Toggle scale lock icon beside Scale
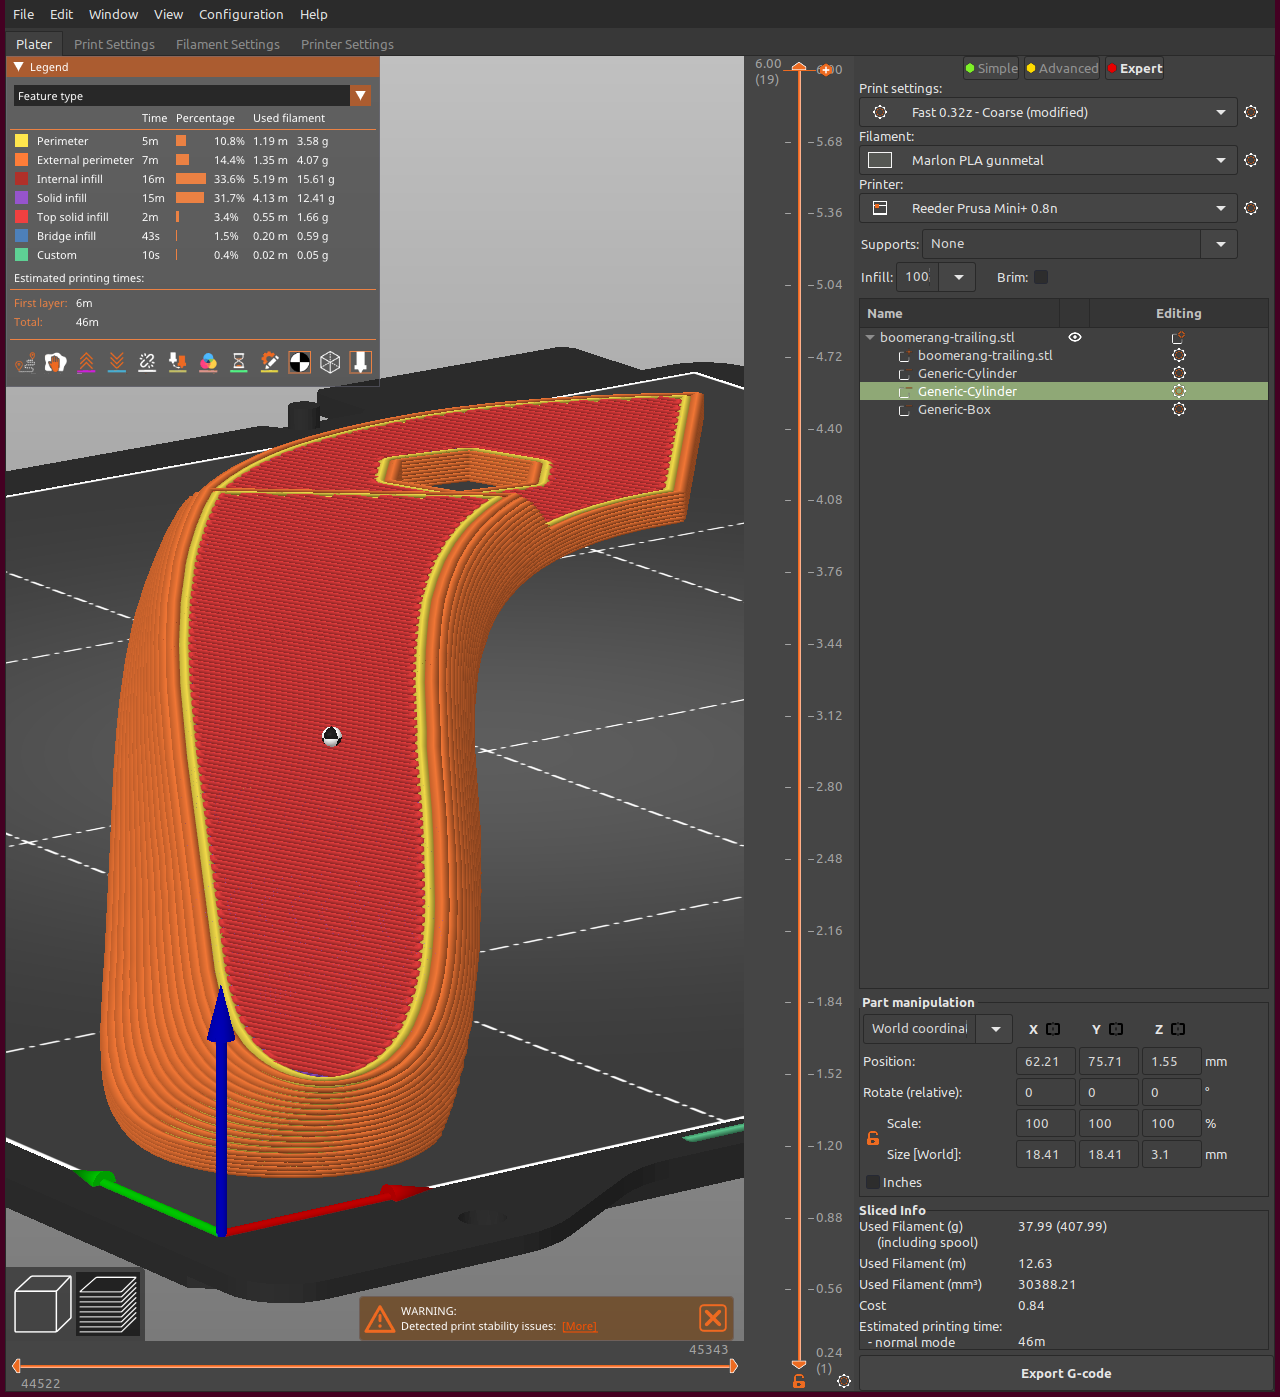Screen dimensions: 1280x1397 tap(873, 1138)
